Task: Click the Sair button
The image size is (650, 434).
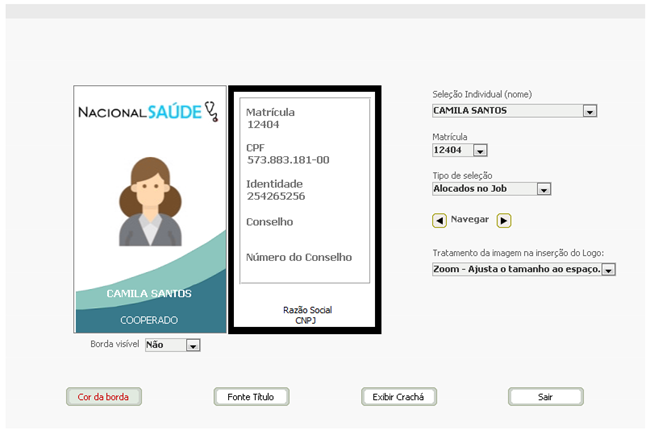Action: click(546, 397)
